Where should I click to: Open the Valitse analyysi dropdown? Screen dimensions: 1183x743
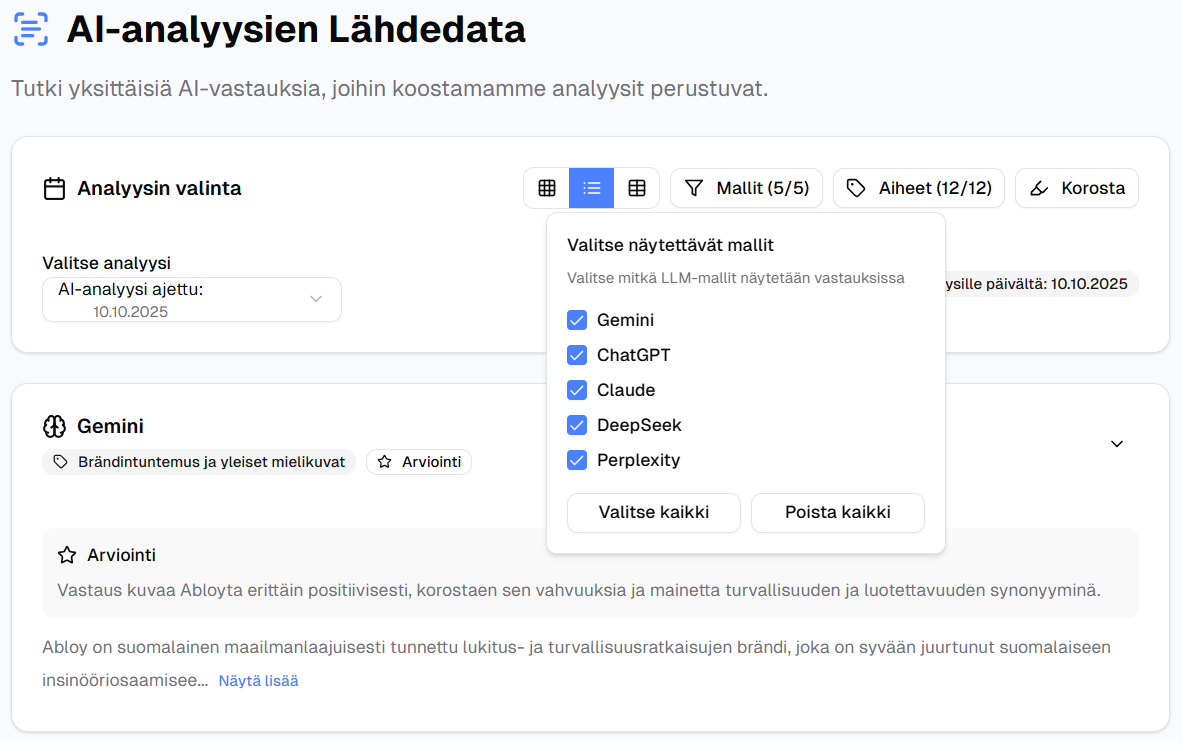point(192,300)
